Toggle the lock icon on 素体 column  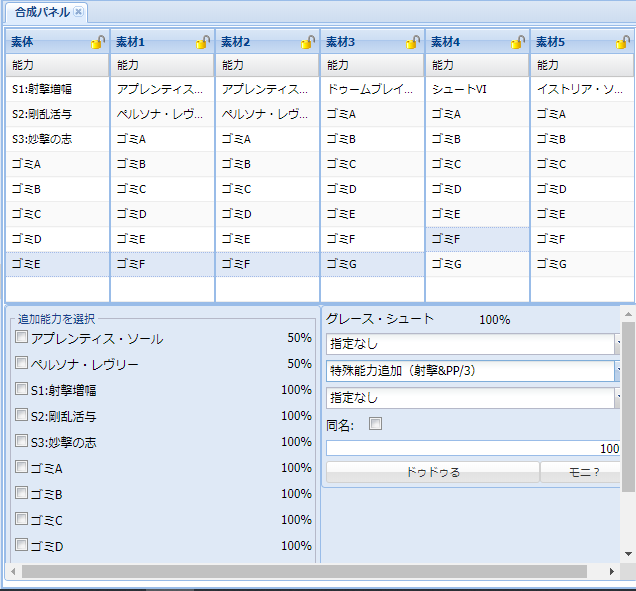(98, 42)
